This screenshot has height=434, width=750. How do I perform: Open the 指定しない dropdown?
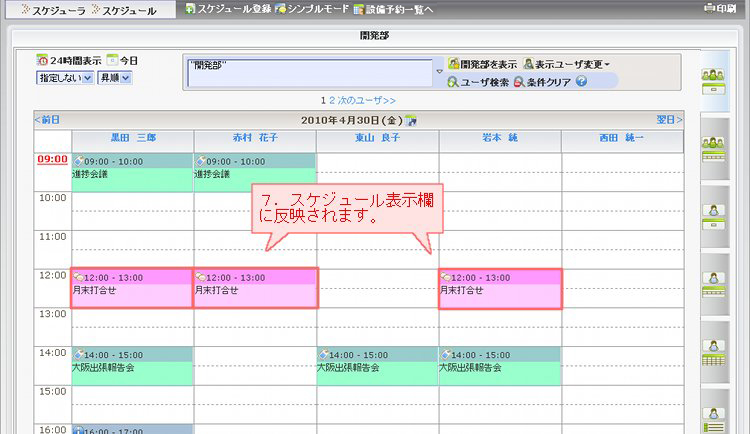click(65, 78)
